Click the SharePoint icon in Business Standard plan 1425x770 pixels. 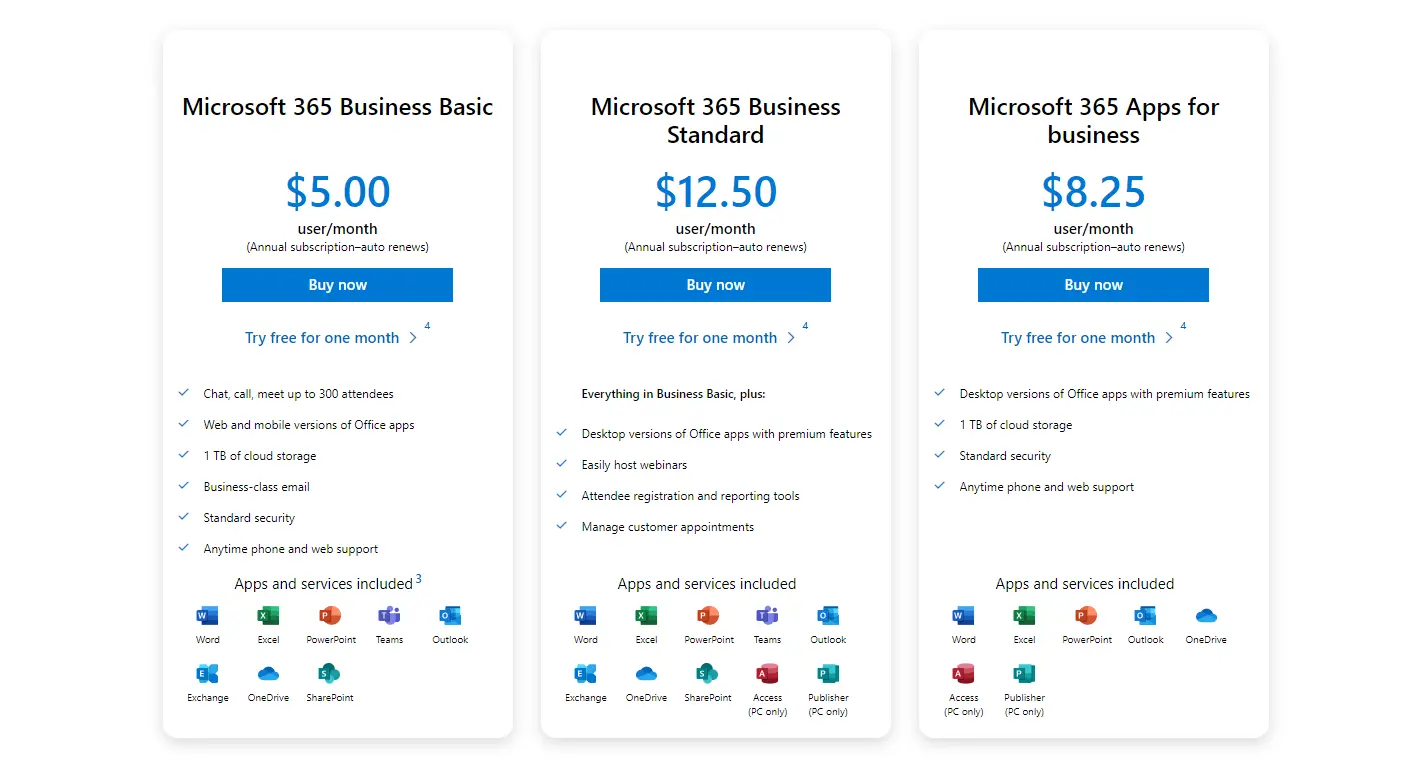708,673
